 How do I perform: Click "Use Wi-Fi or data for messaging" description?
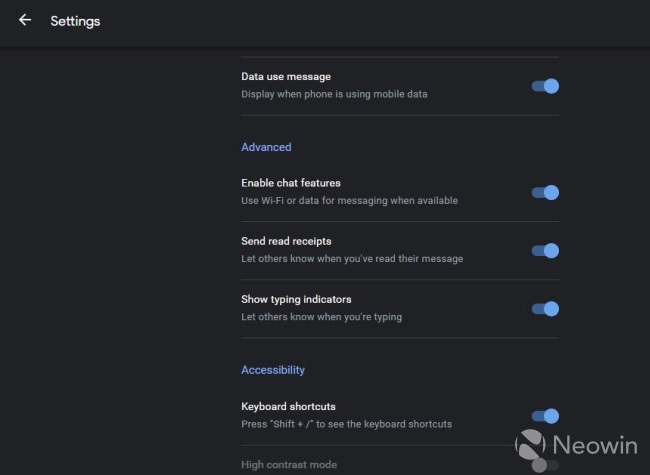pyautogui.click(x=349, y=201)
